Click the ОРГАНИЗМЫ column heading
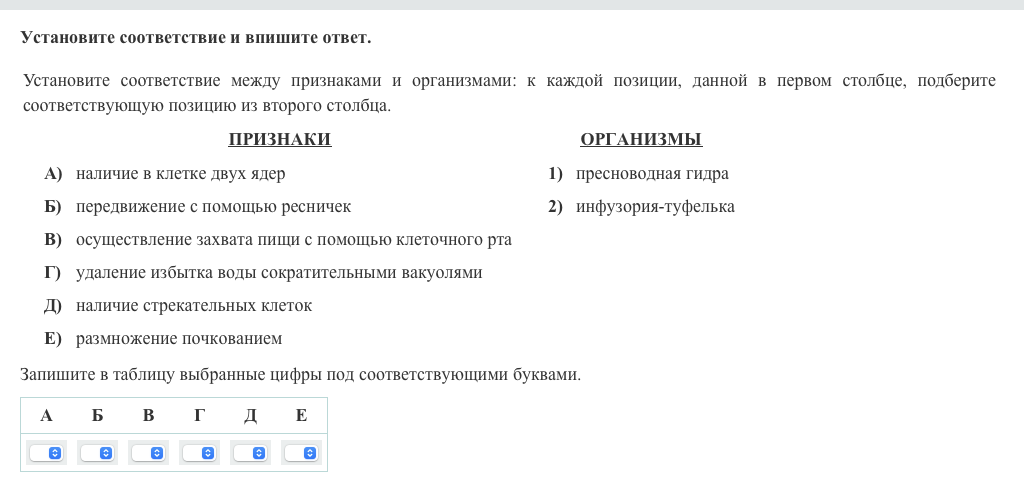 [x=641, y=140]
